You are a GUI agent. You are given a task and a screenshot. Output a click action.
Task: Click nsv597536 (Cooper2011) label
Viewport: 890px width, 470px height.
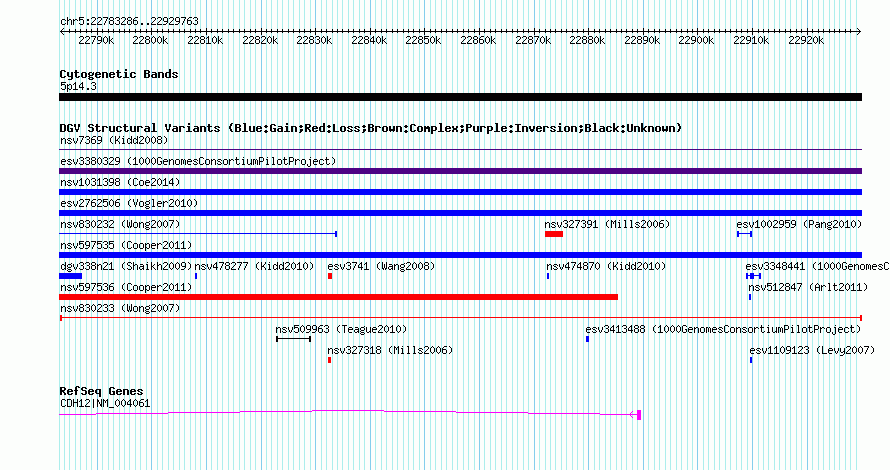(x=126, y=287)
